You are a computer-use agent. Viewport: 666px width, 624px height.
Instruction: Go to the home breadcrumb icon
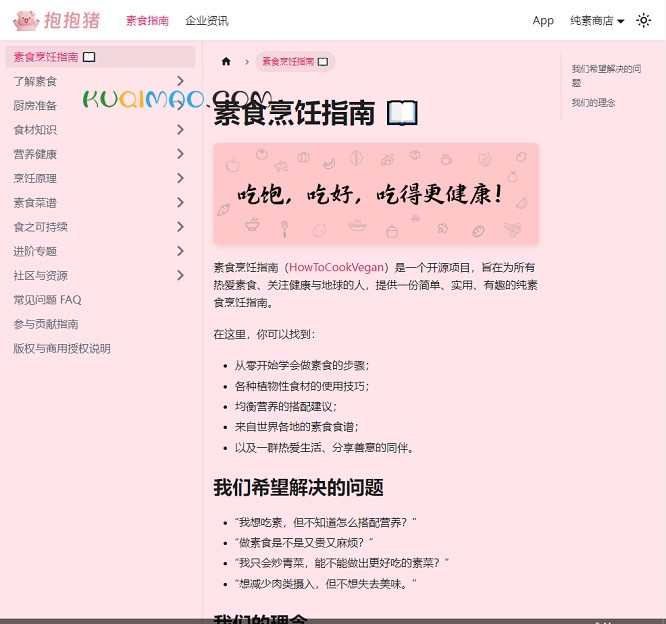tap(226, 62)
